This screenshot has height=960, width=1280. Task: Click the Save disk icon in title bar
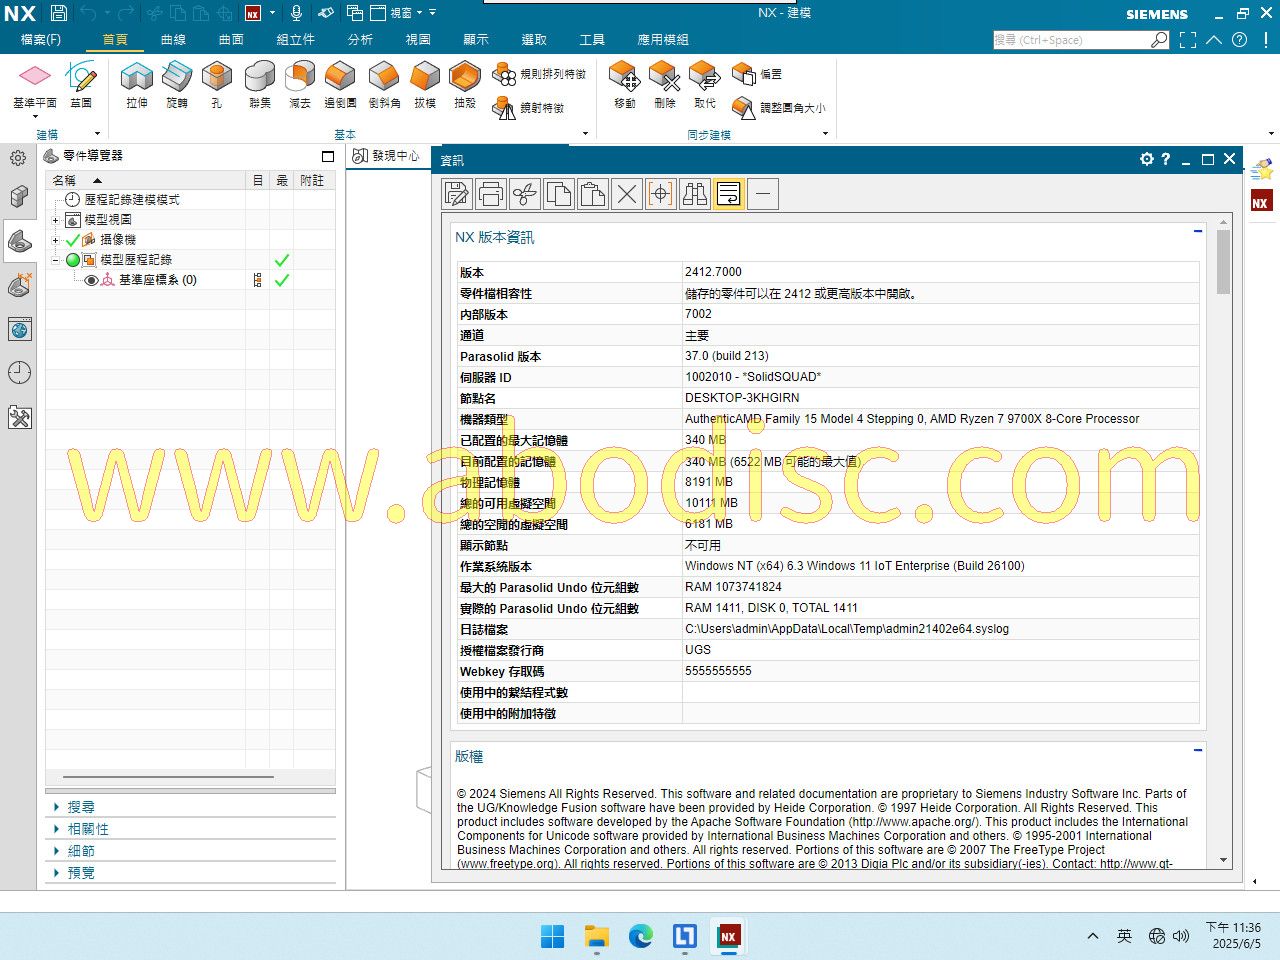point(59,13)
